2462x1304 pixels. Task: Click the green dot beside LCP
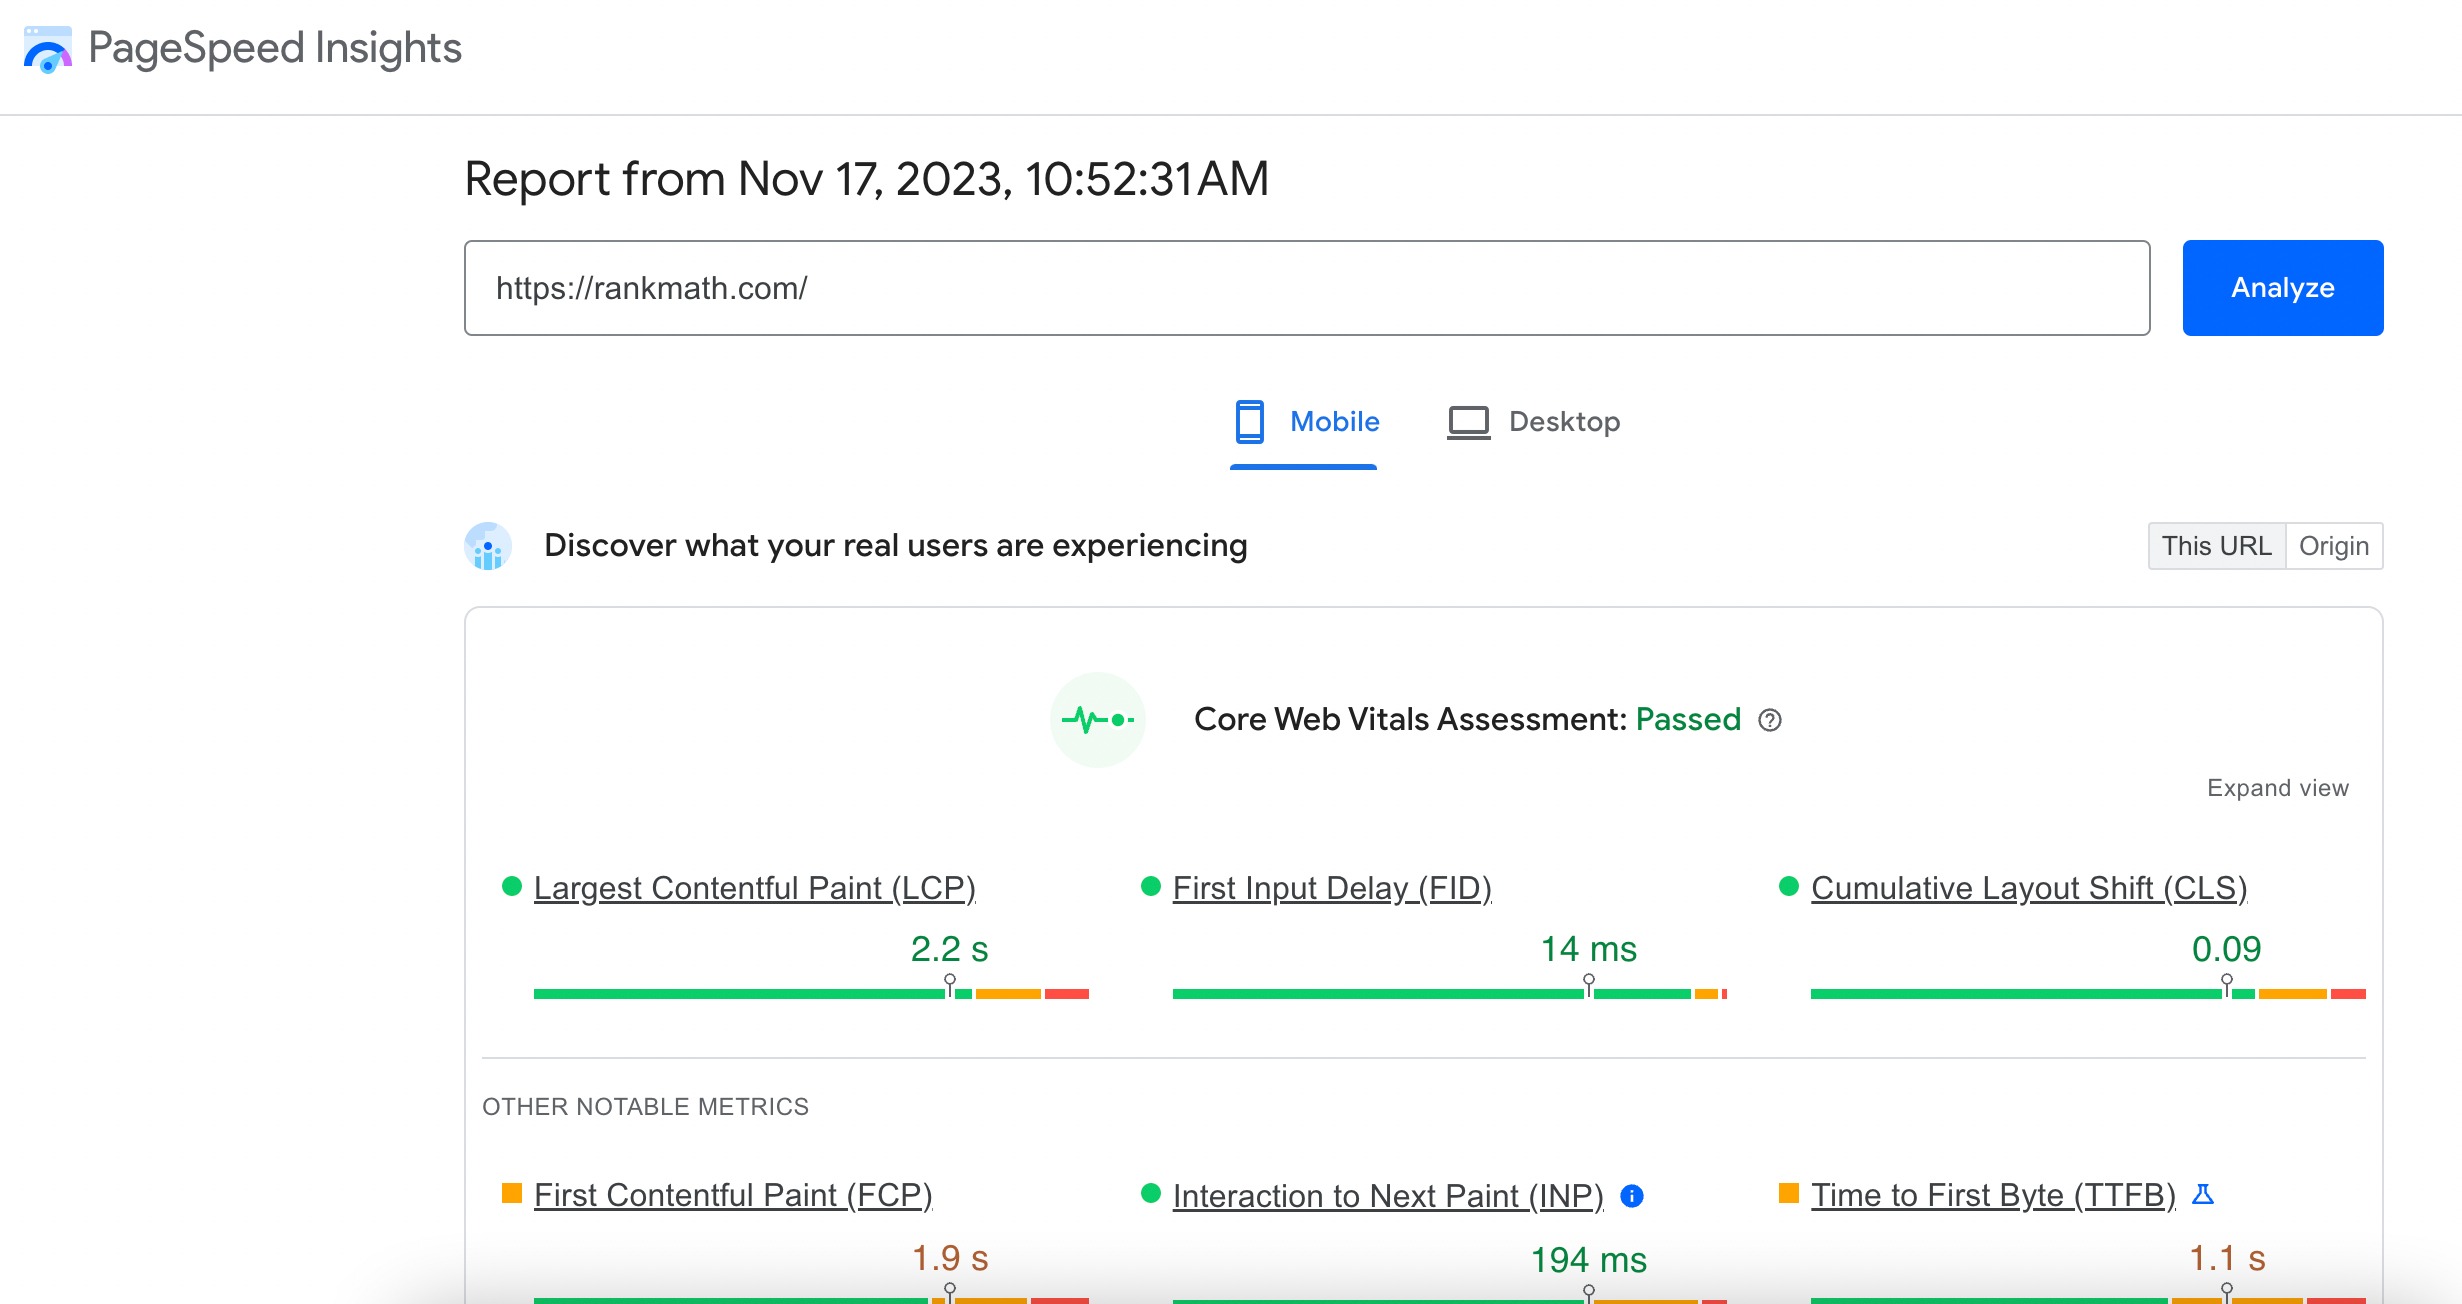click(x=512, y=886)
